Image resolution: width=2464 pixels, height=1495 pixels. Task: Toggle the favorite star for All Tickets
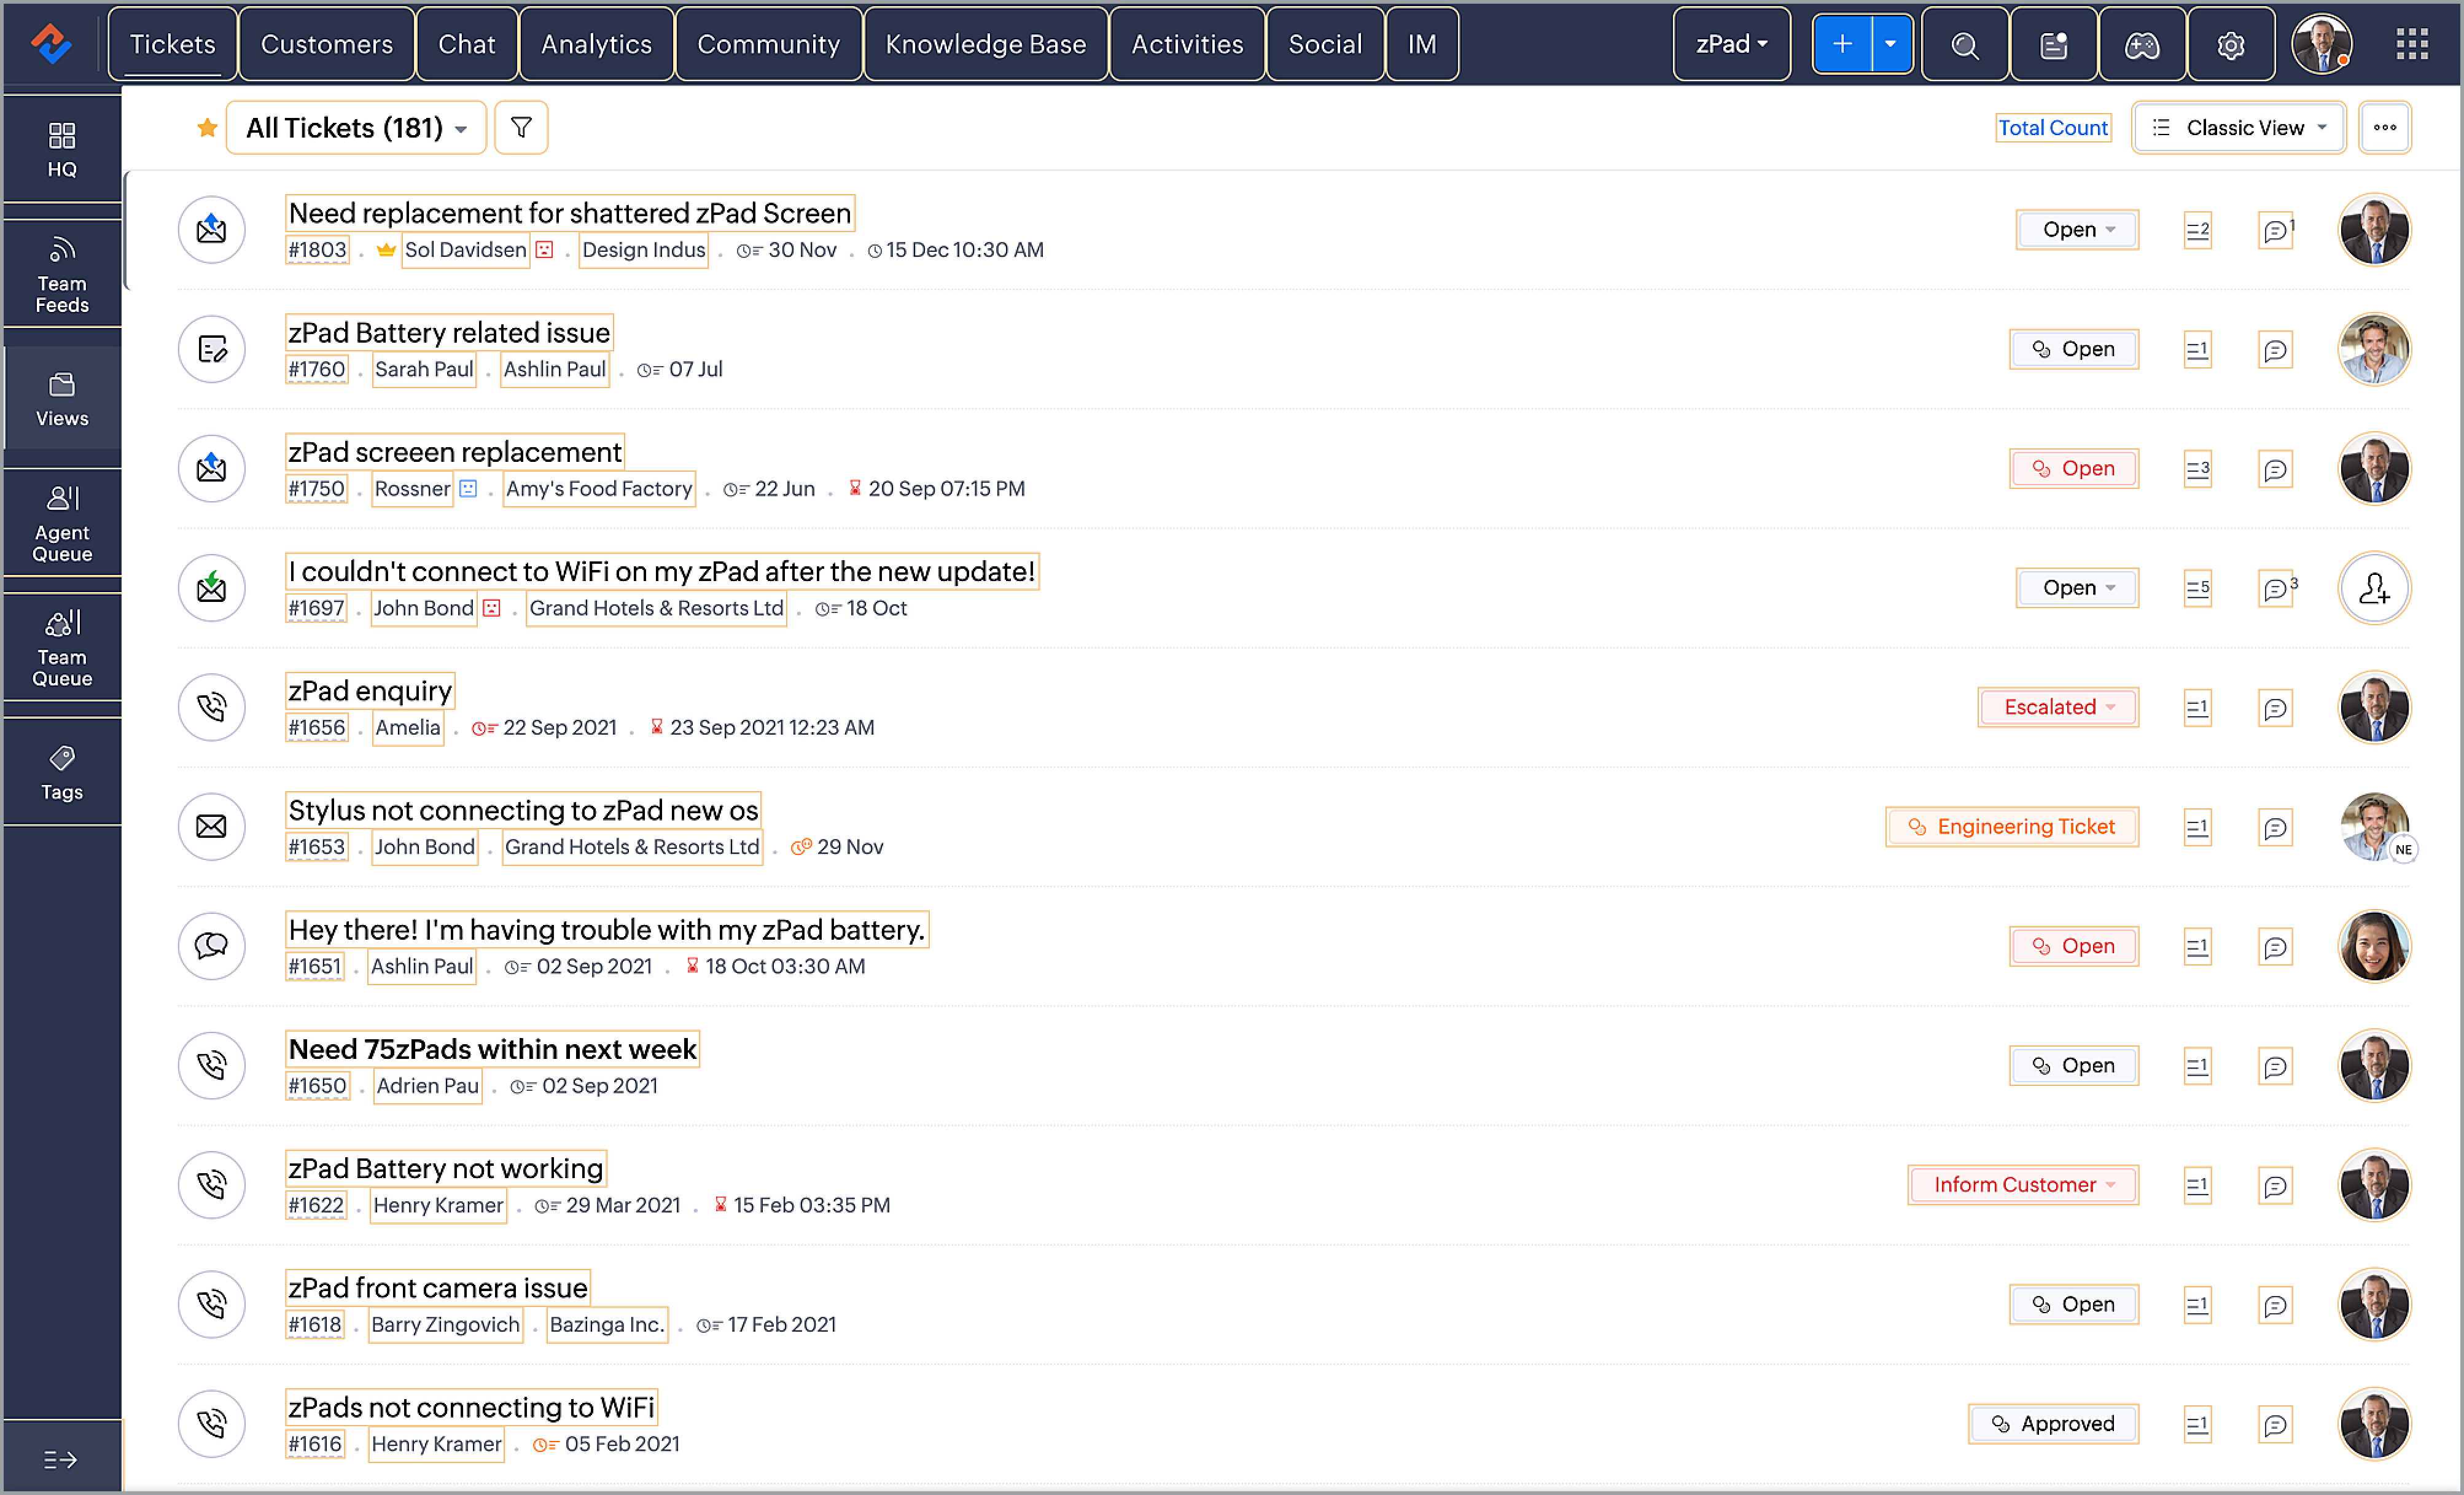(x=207, y=128)
